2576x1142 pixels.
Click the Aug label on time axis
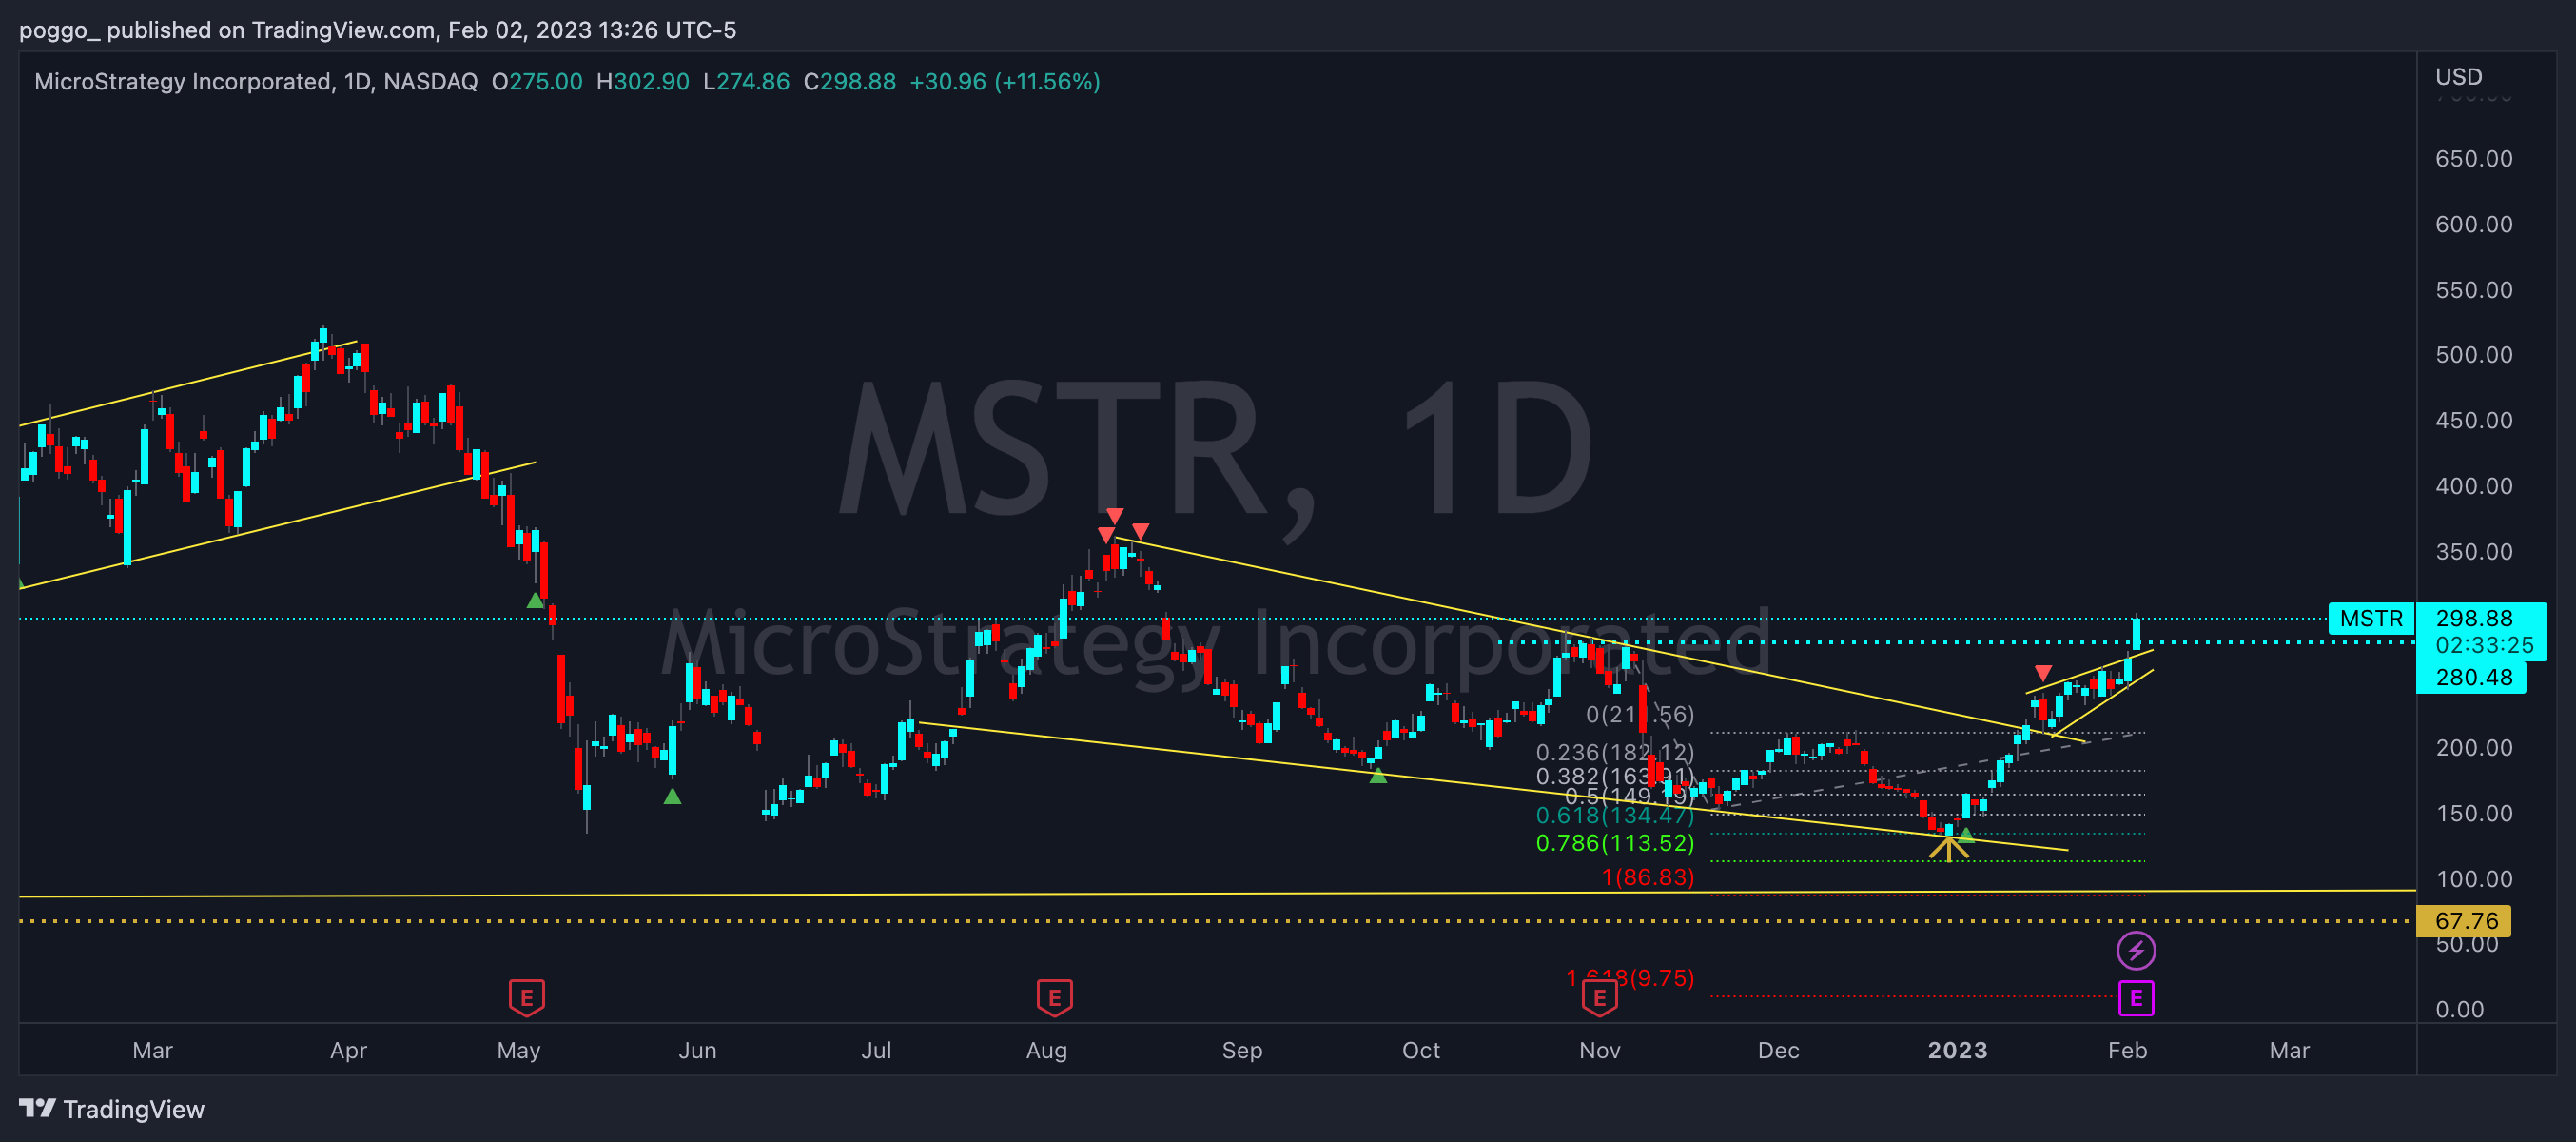click(x=1046, y=1050)
